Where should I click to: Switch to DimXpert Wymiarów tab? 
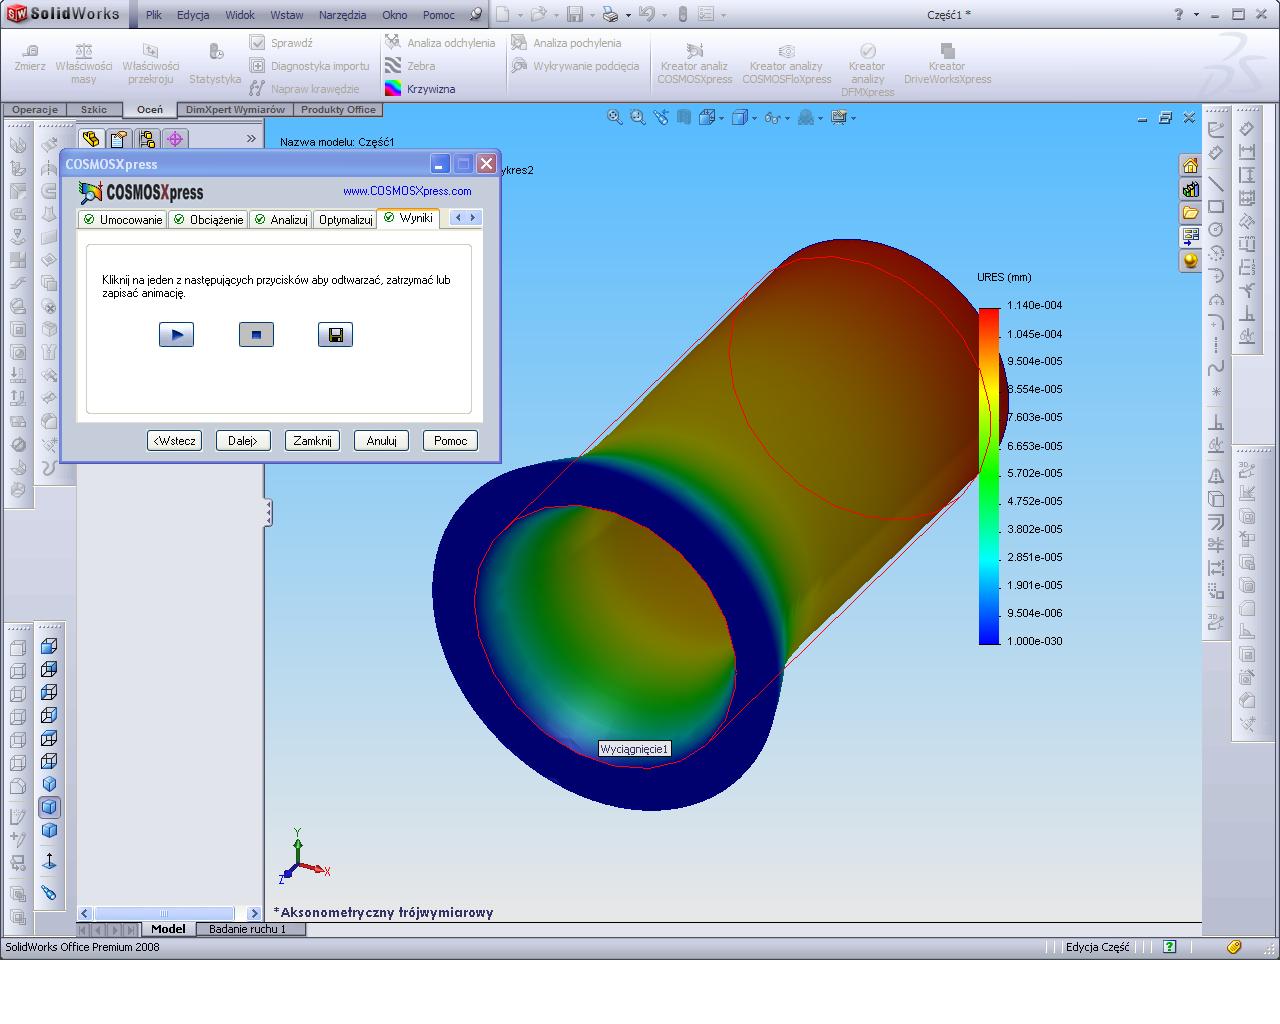pyautogui.click(x=235, y=110)
